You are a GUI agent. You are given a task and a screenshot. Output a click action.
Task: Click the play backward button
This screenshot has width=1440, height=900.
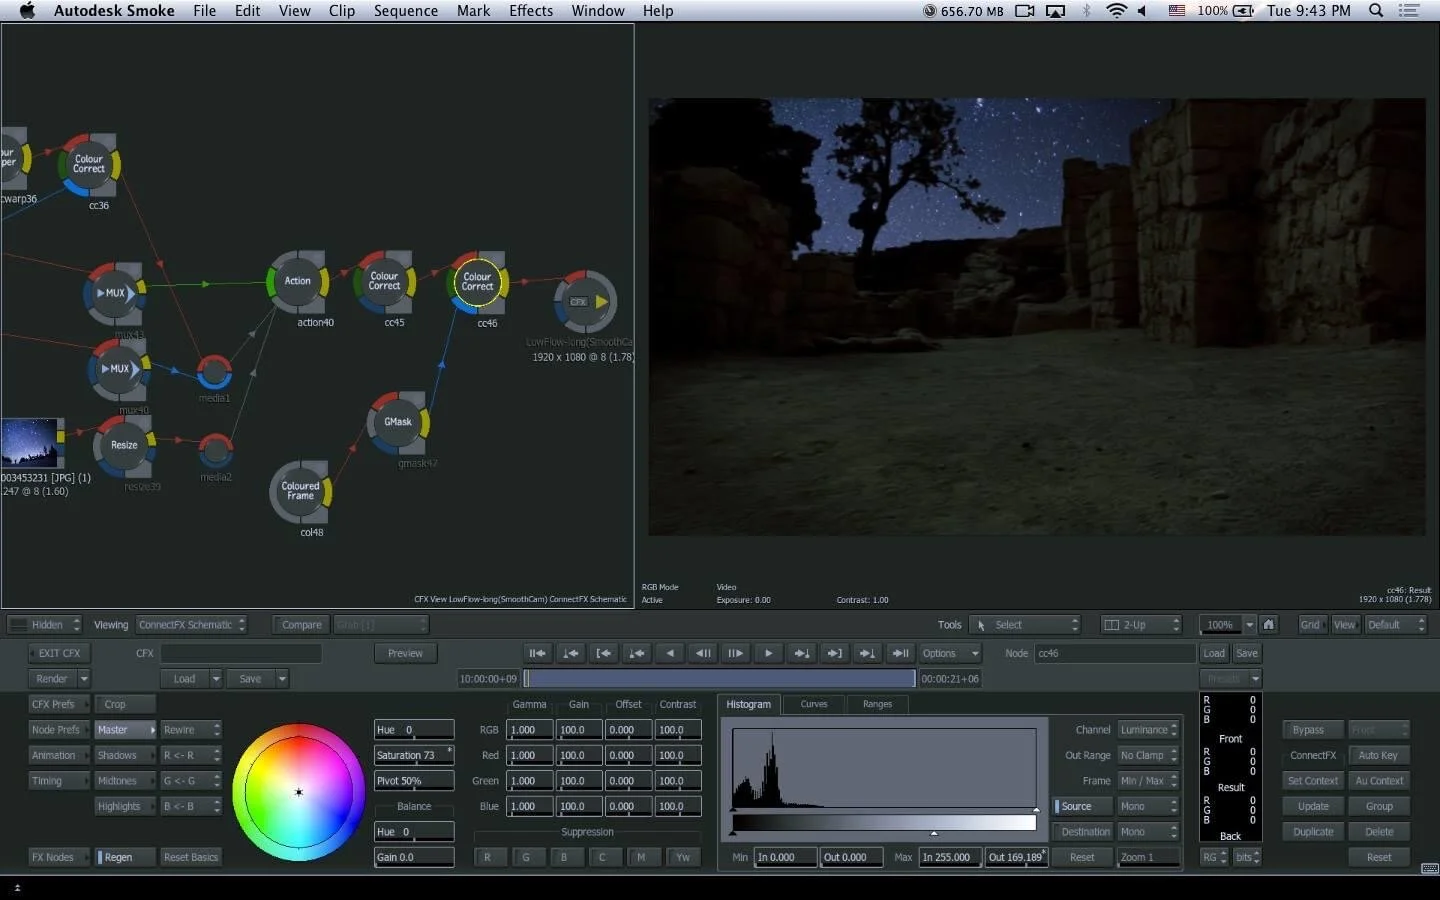coord(670,653)
